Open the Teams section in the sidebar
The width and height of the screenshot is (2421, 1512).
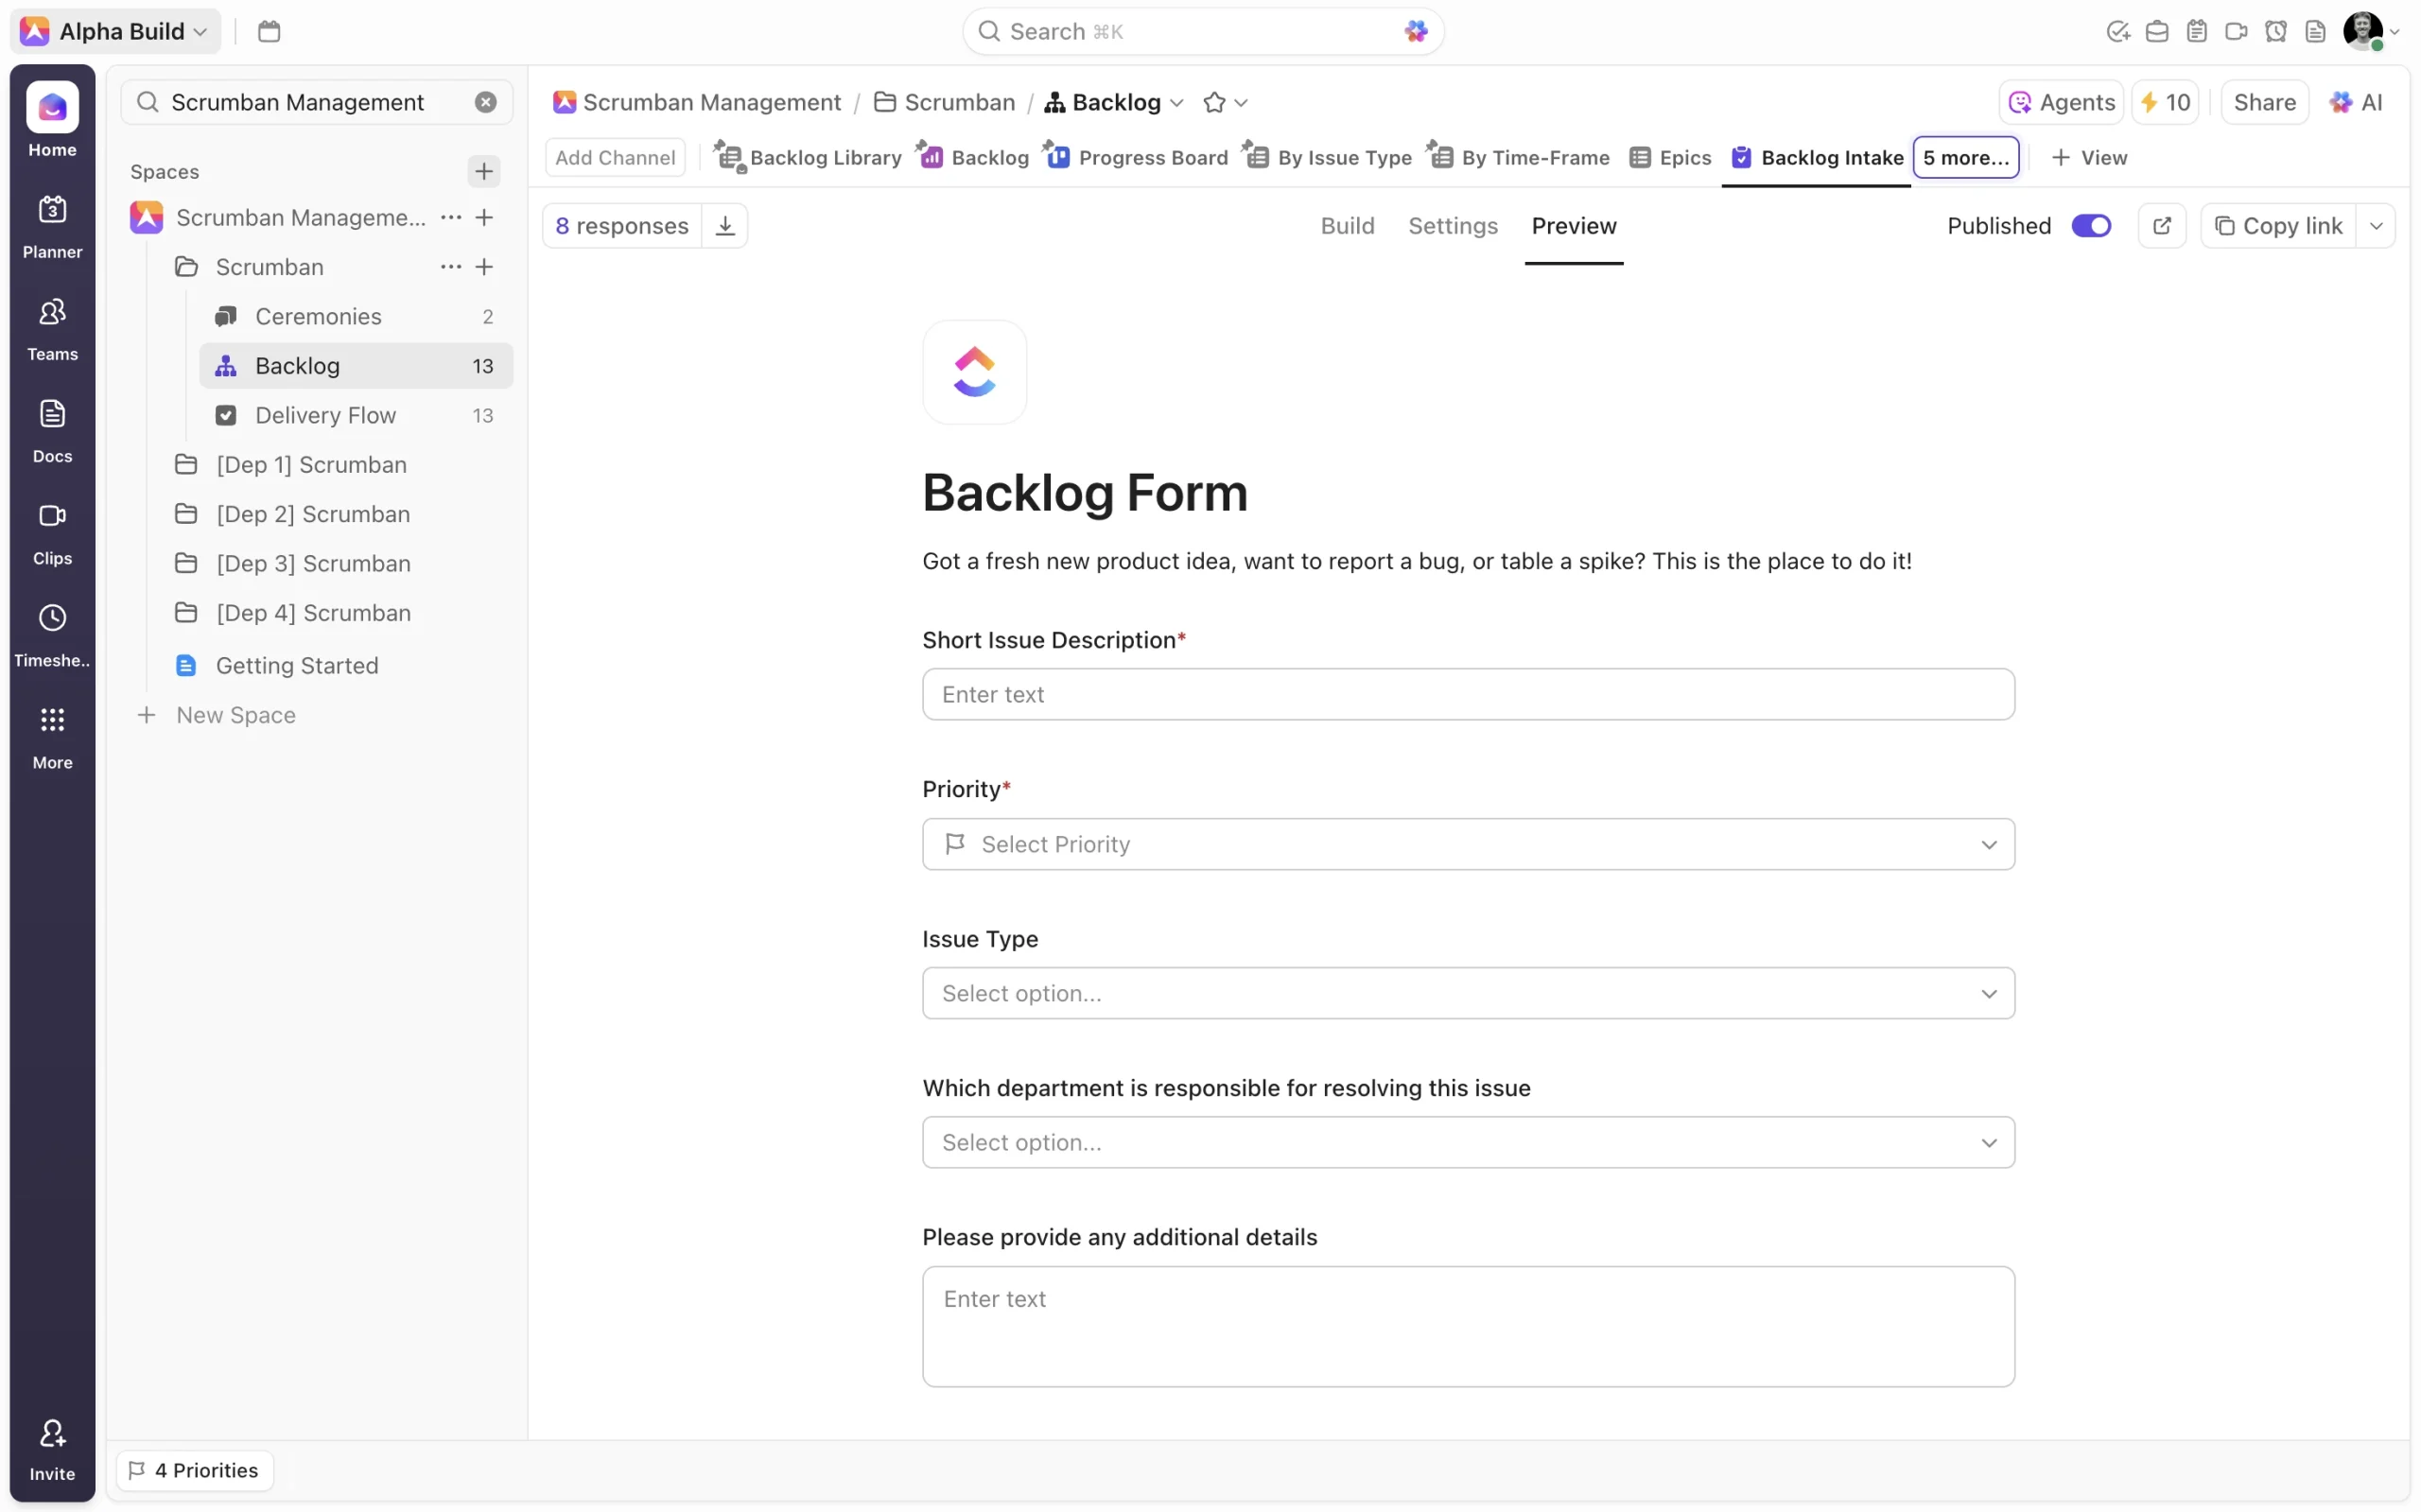[52, 329]
